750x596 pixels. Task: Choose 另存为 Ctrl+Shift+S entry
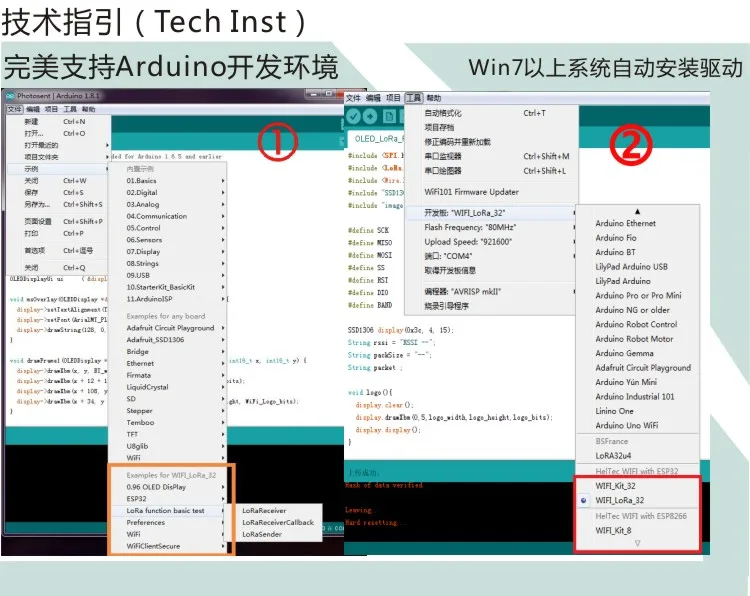(58, 204)
